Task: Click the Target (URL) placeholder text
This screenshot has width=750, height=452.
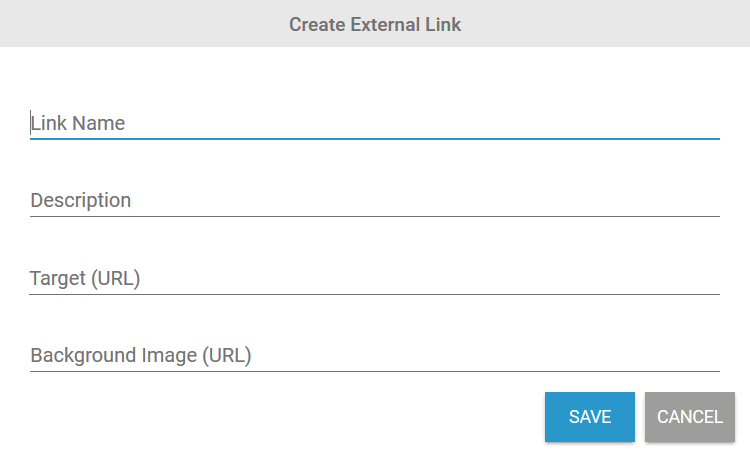Action: (85, 278)
